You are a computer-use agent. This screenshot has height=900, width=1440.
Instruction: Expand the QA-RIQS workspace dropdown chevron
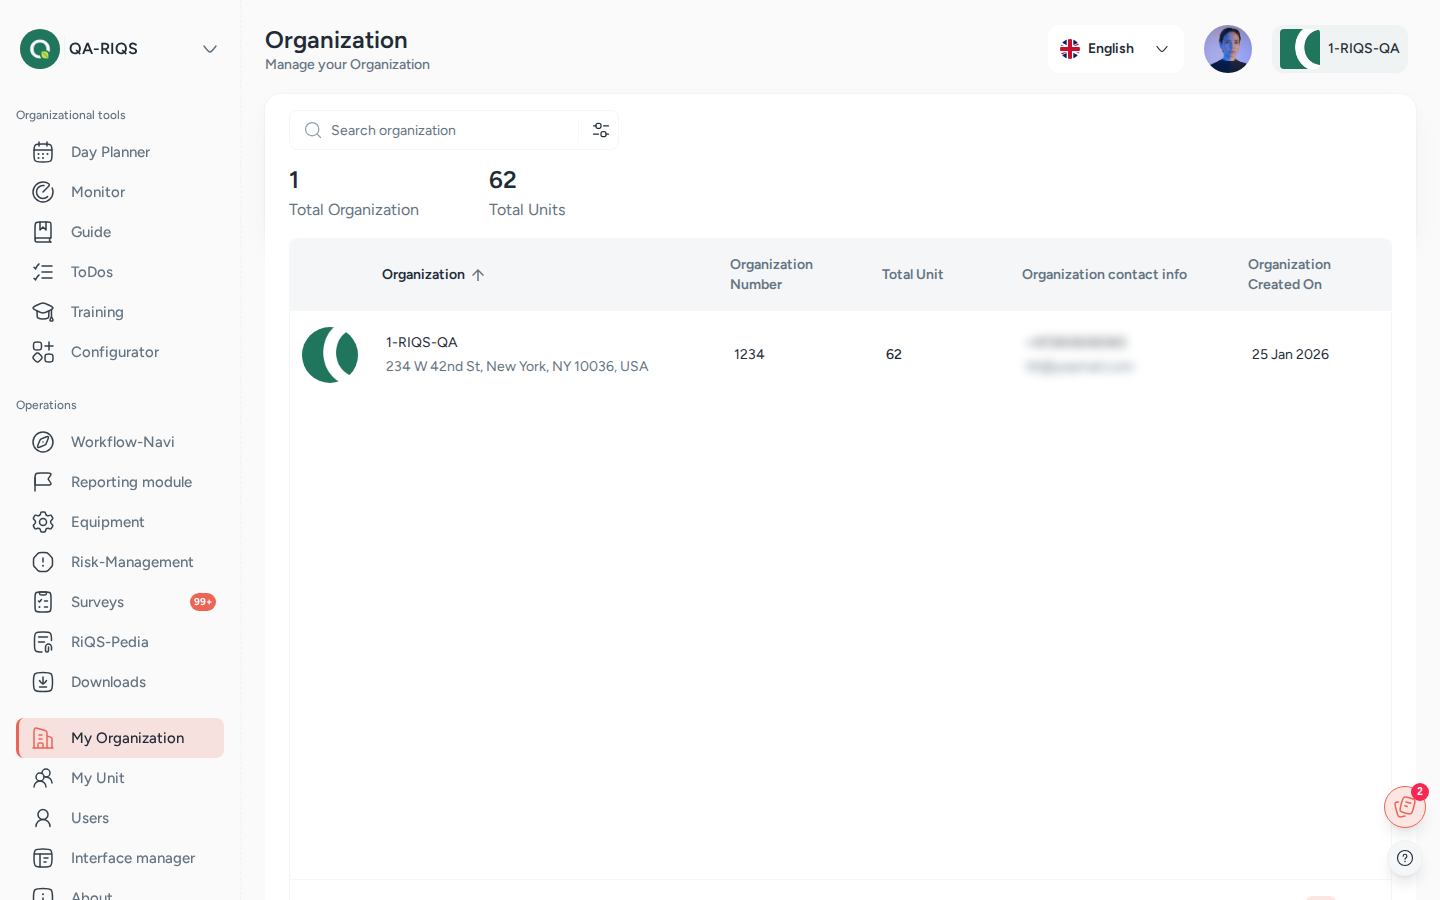210,49
